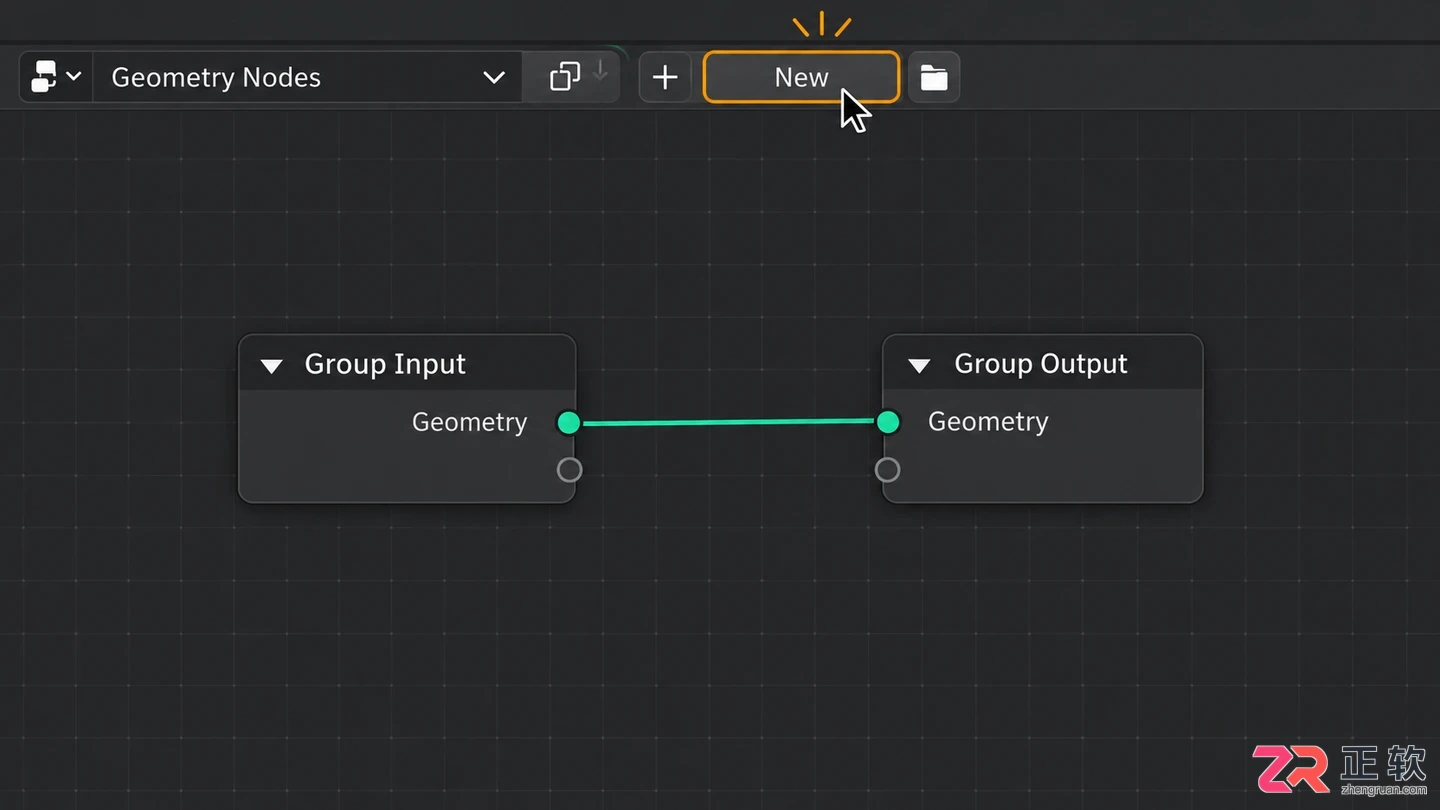The image size is (1440, 810).
Task: Click the duplicate node tree icon
Action: point(565,77)
